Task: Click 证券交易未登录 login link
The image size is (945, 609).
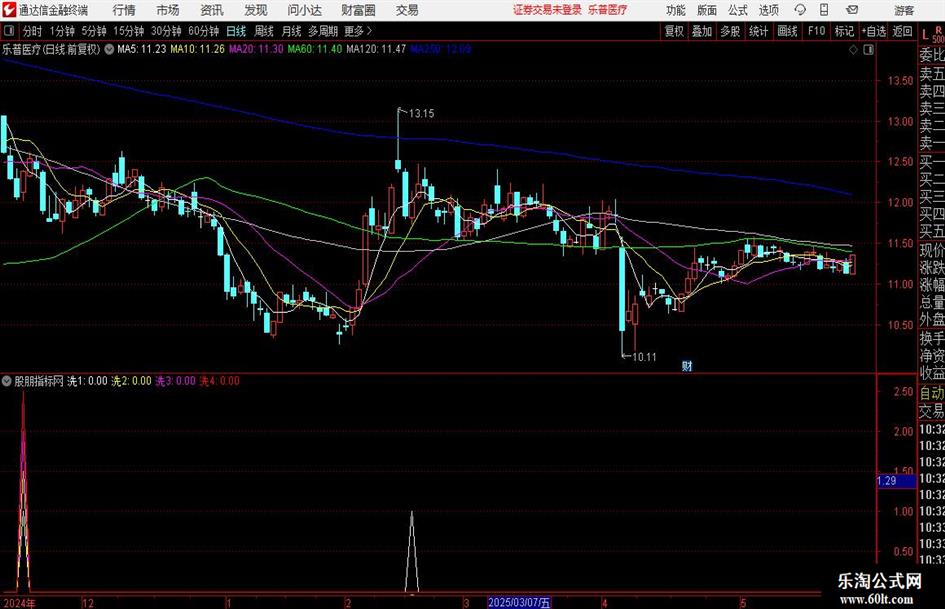Action: (547, 10)
